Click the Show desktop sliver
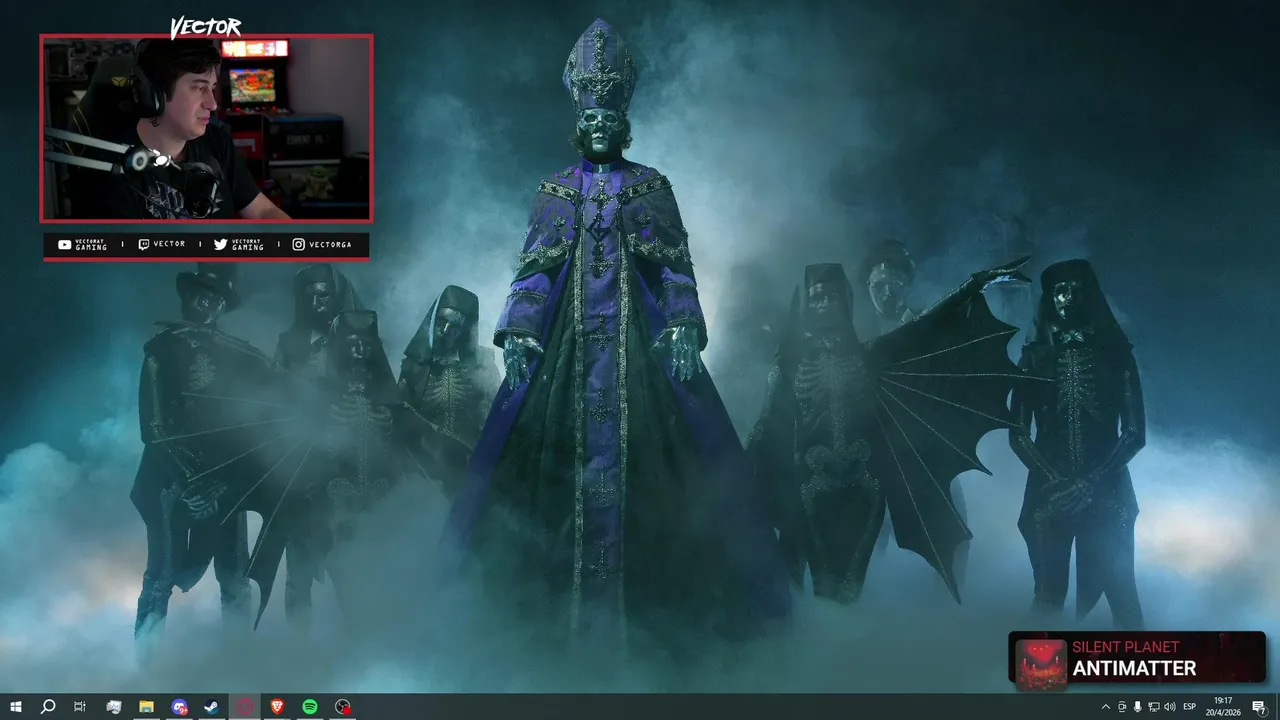The width and height of the screenshot is (1280, 720). pos(1277,707)
